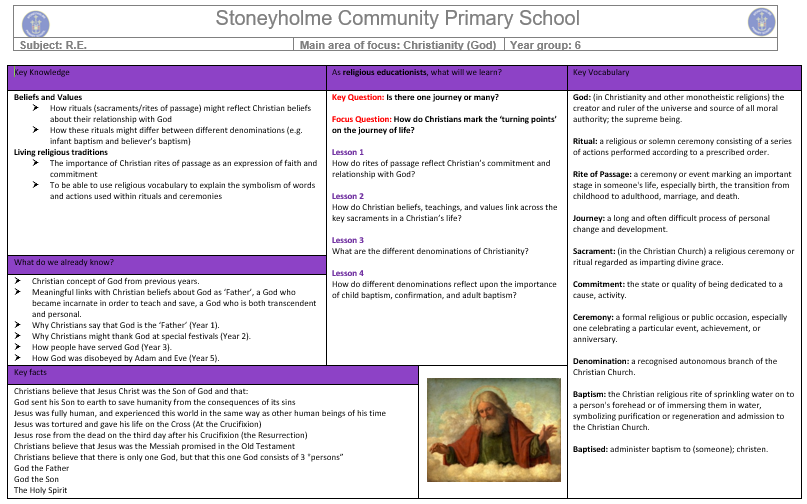Click 'Main area of focus: Christianity (God)'
The width and height of the screenshot is (807, 504).
click(x=398, y=45)
